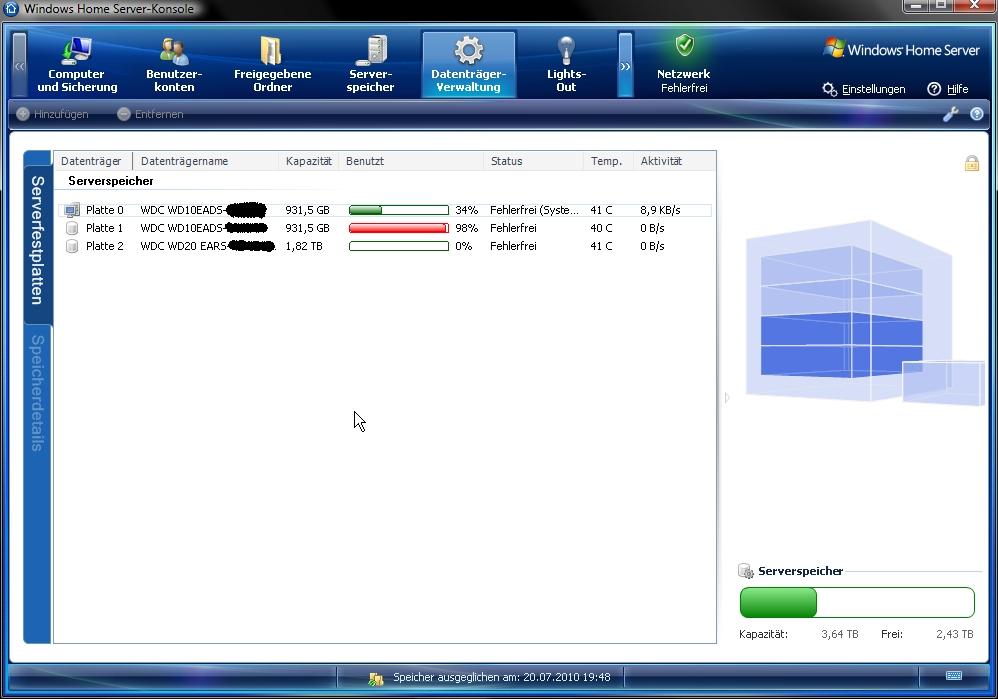This screenshot has height=699, width=998.
Task: Click the 3,64 TB Kapazität value
Action: coord(840,634)
